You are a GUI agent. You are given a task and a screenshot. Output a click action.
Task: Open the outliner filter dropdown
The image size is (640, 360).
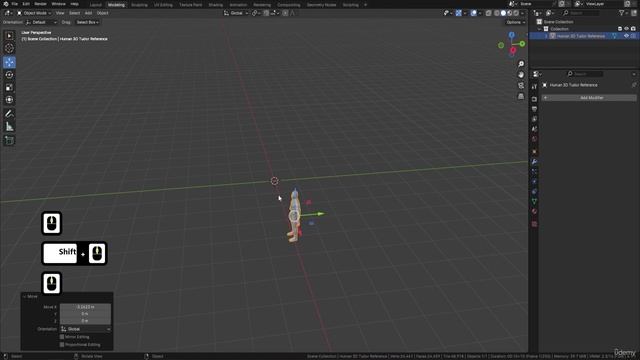[623, 13]
